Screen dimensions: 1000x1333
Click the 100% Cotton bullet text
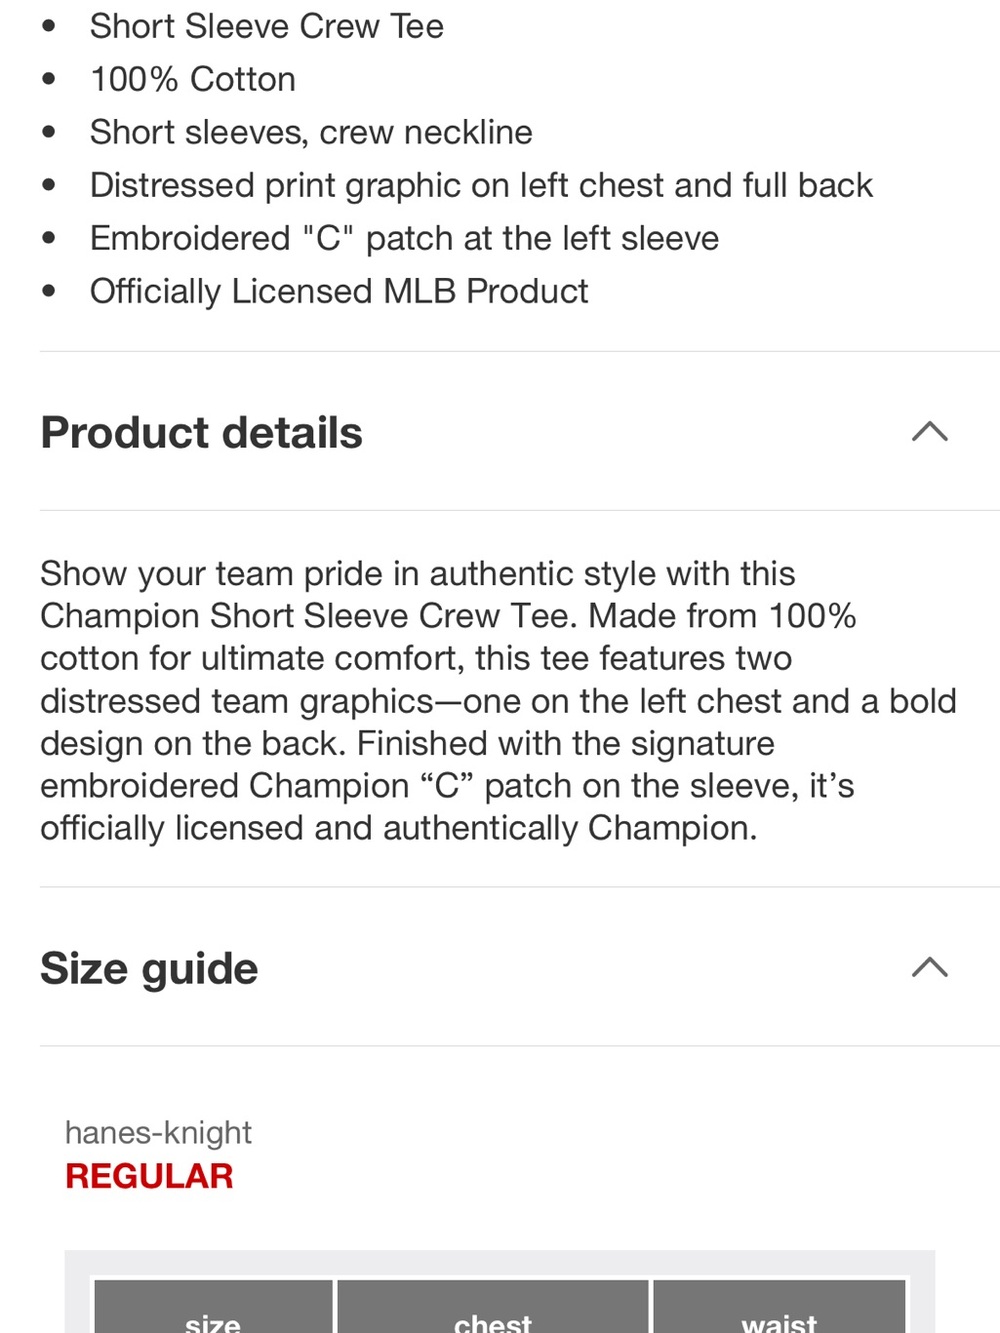click(193, 79)
